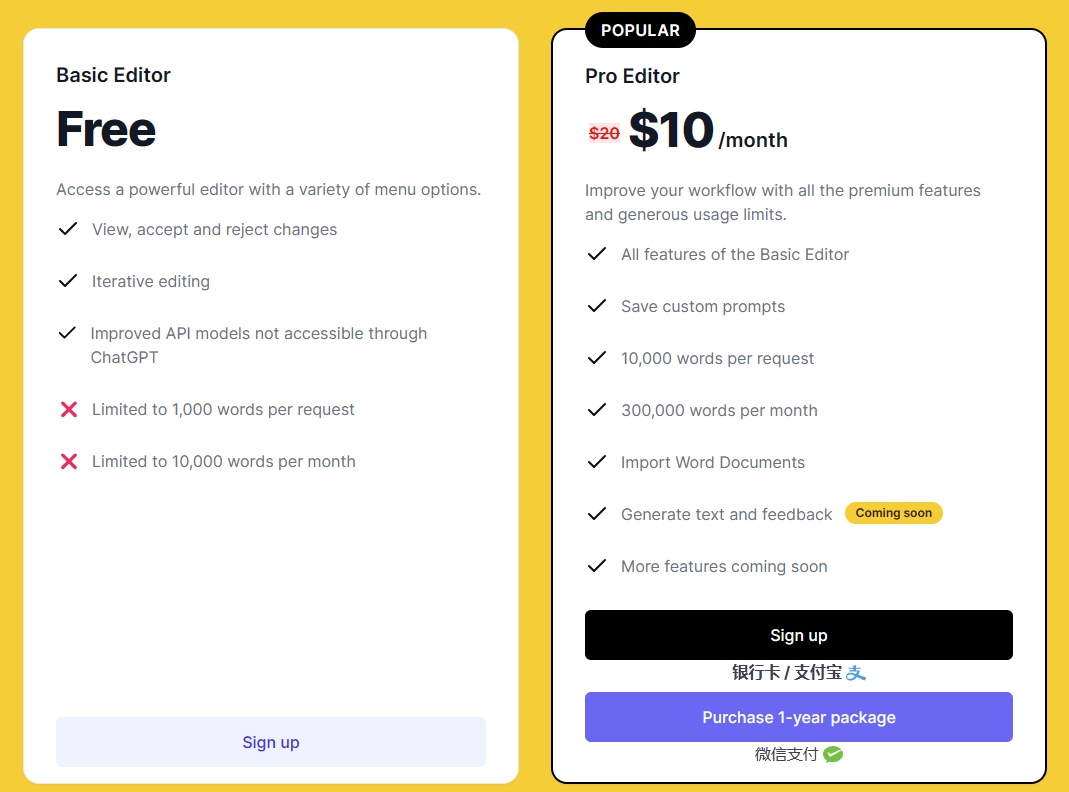1069x792 pixels.
Task: Click the WeChat Pay green icon
Action: click(x=833, y=755)
